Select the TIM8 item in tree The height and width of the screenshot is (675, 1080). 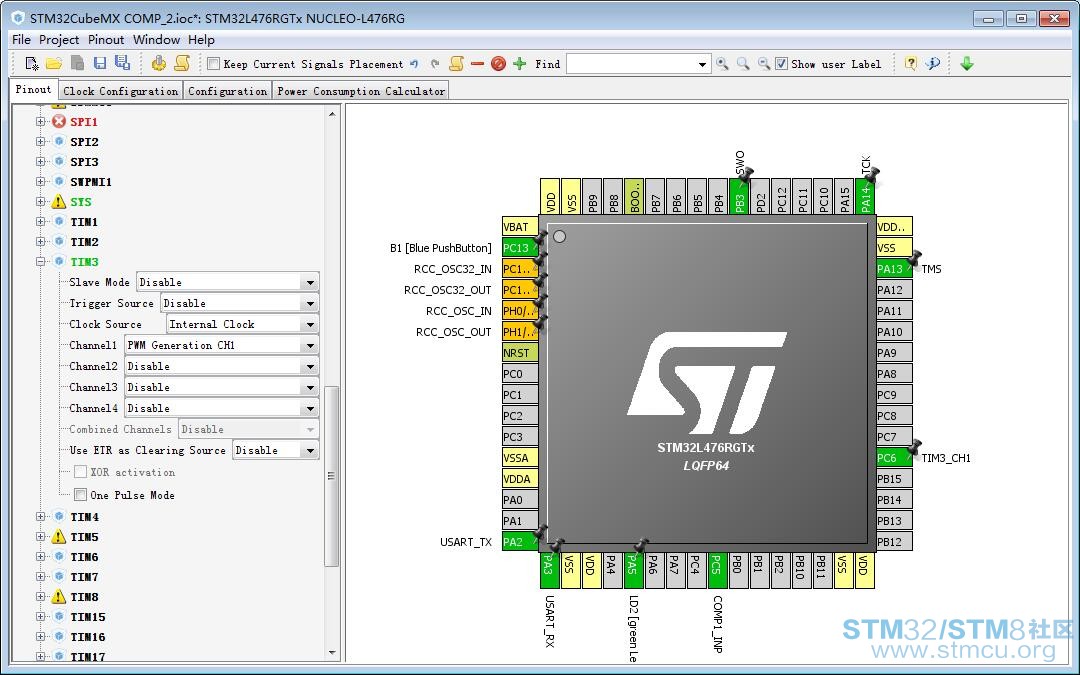(84, 596)
